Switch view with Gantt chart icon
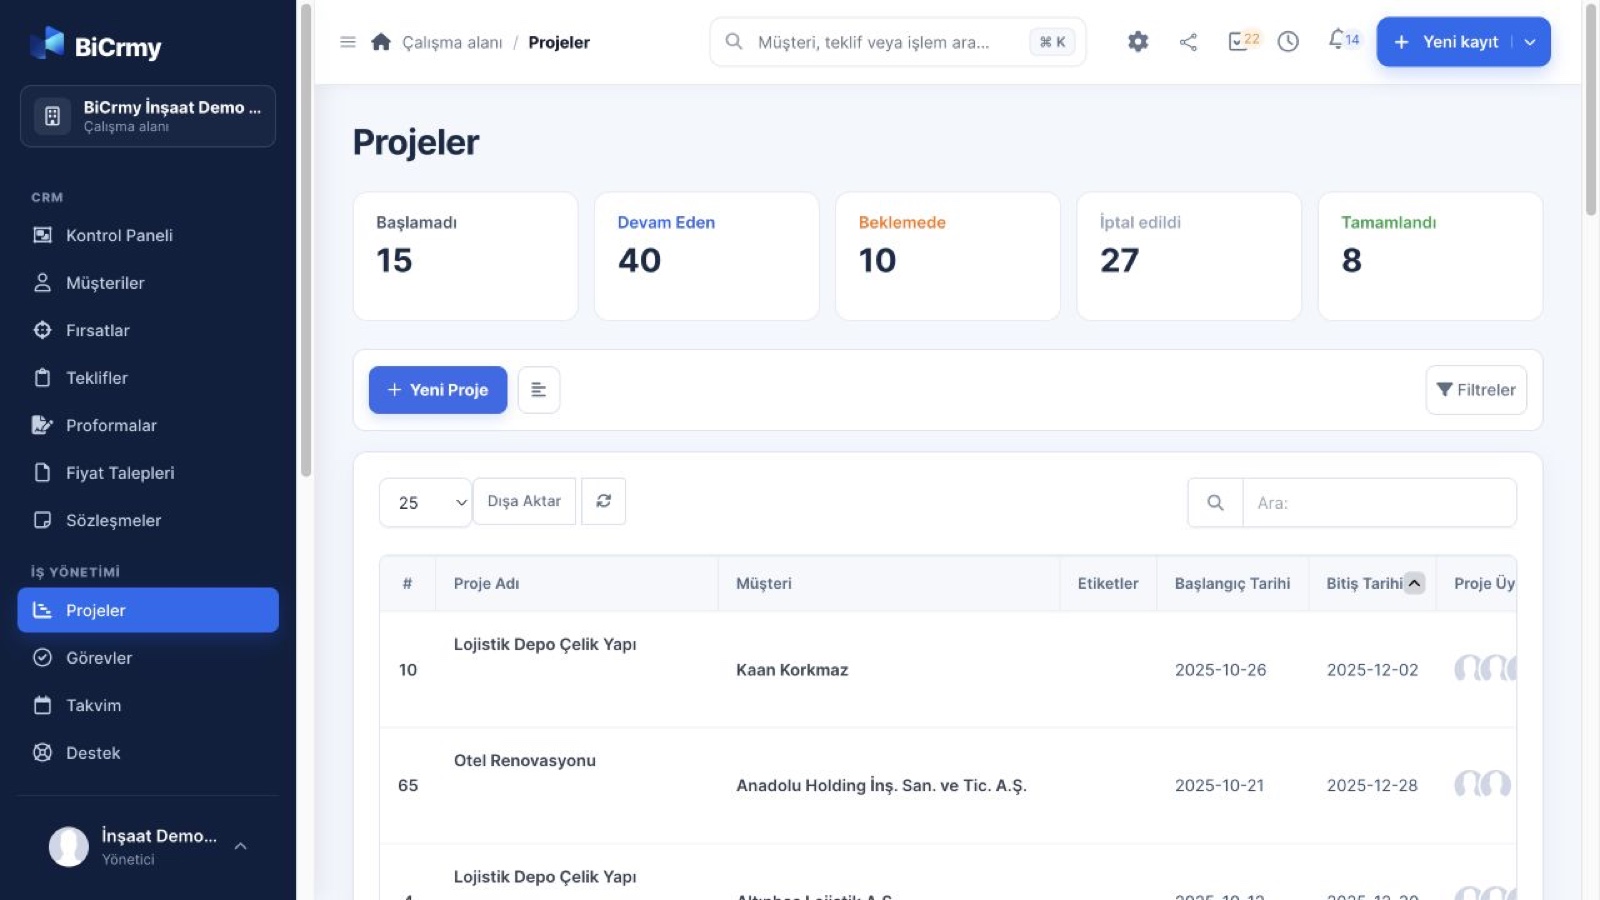 click(x=539, y=390)
